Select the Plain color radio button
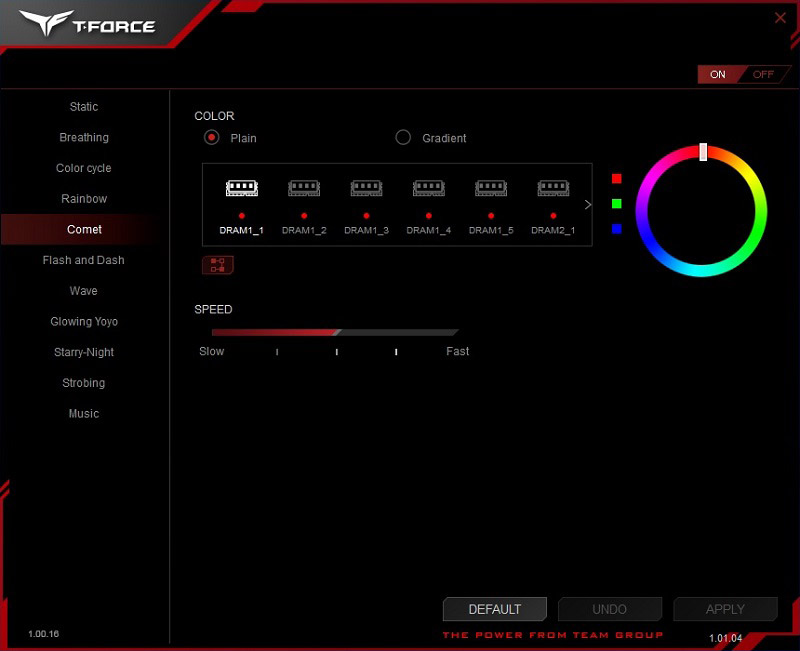 pos(212,137)
